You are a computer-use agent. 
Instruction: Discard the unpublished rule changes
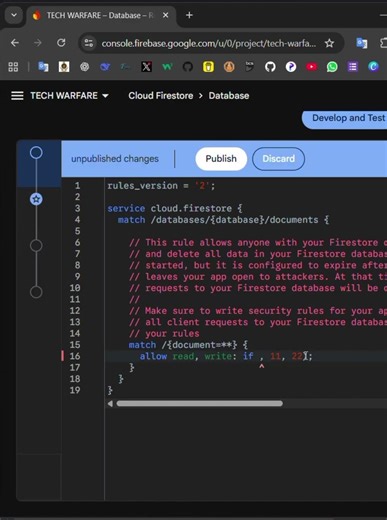[x=278, y=159]
